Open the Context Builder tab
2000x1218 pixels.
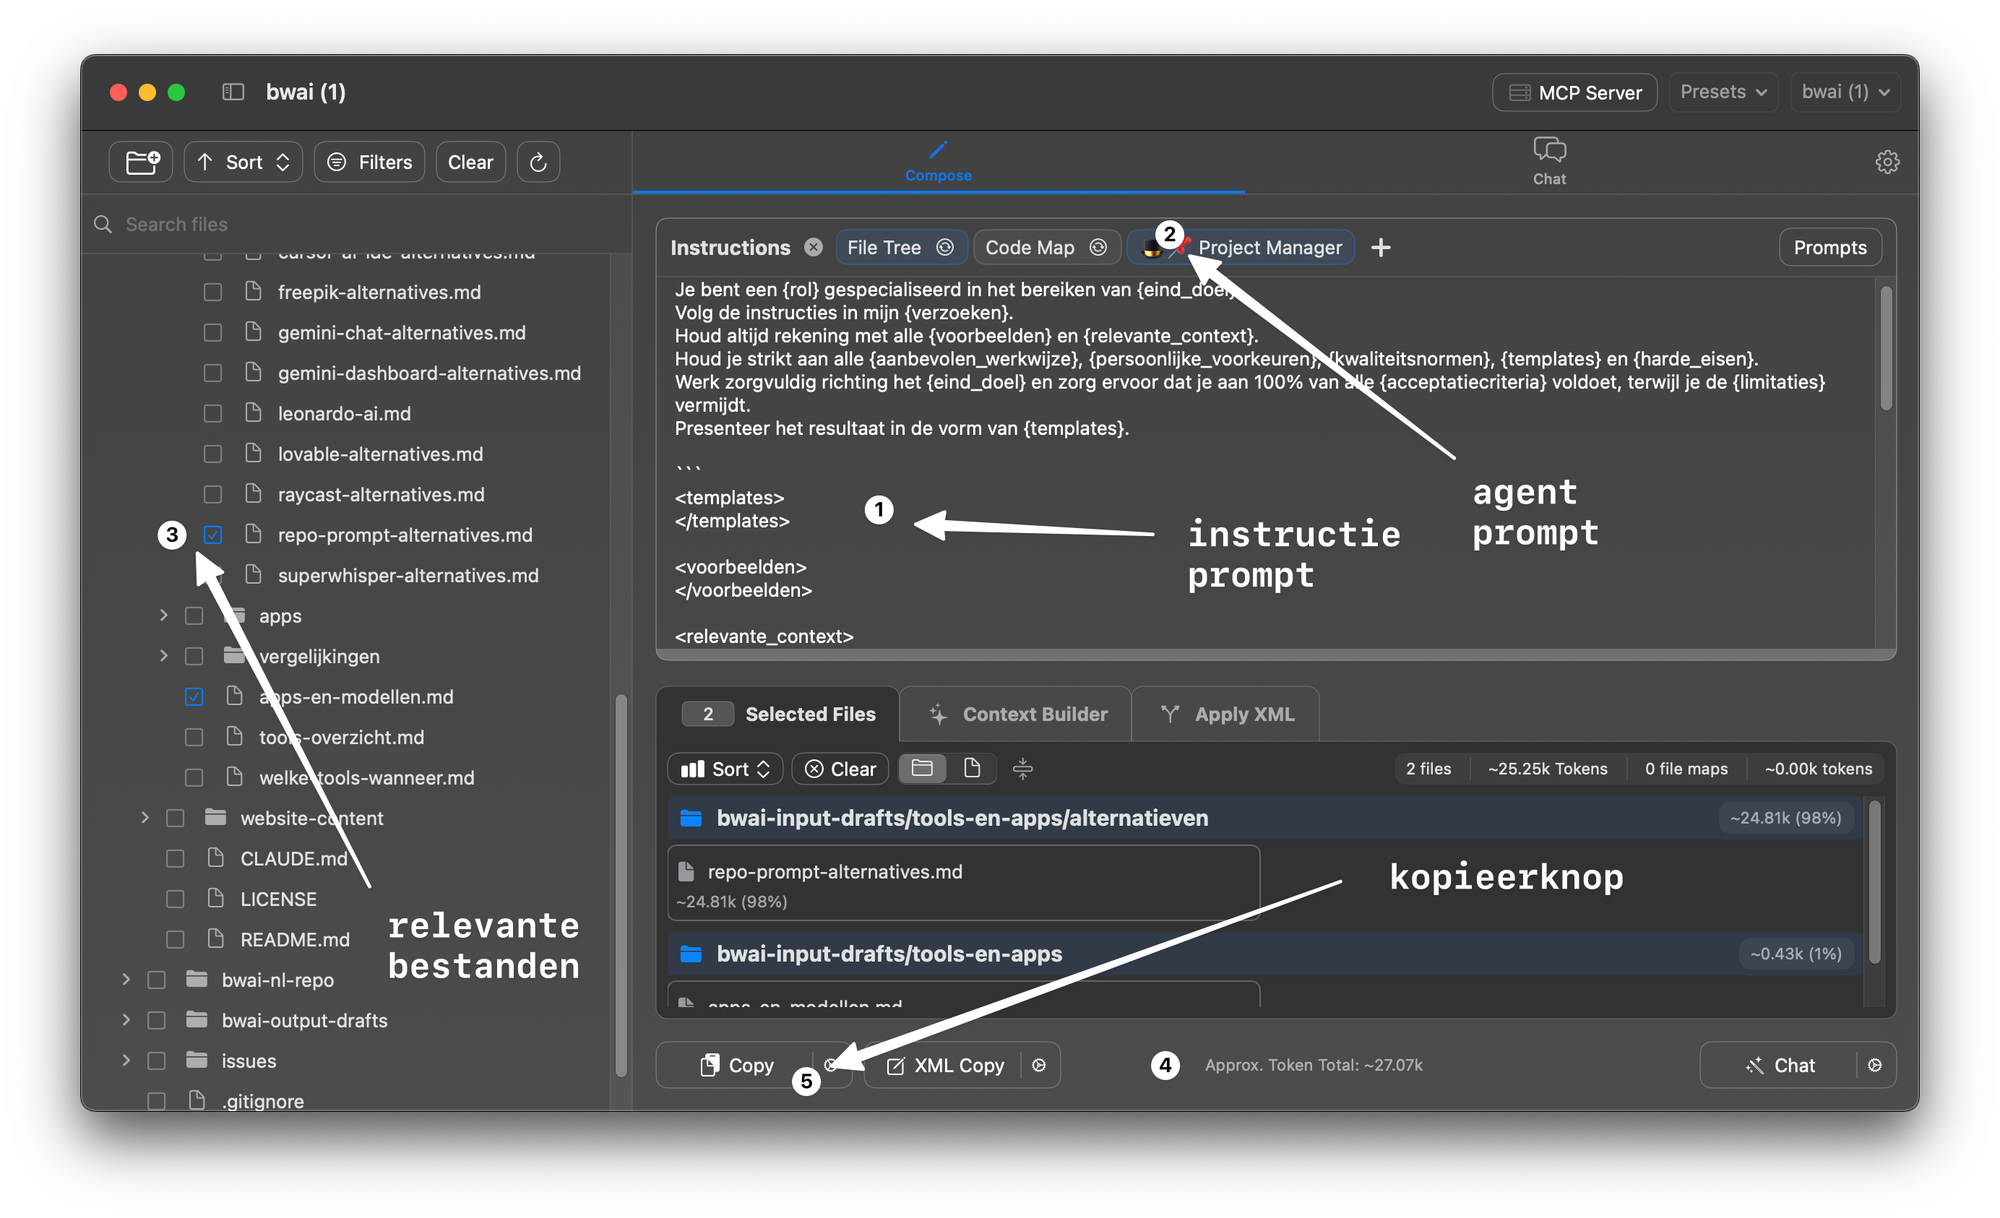pos(1016,714)
